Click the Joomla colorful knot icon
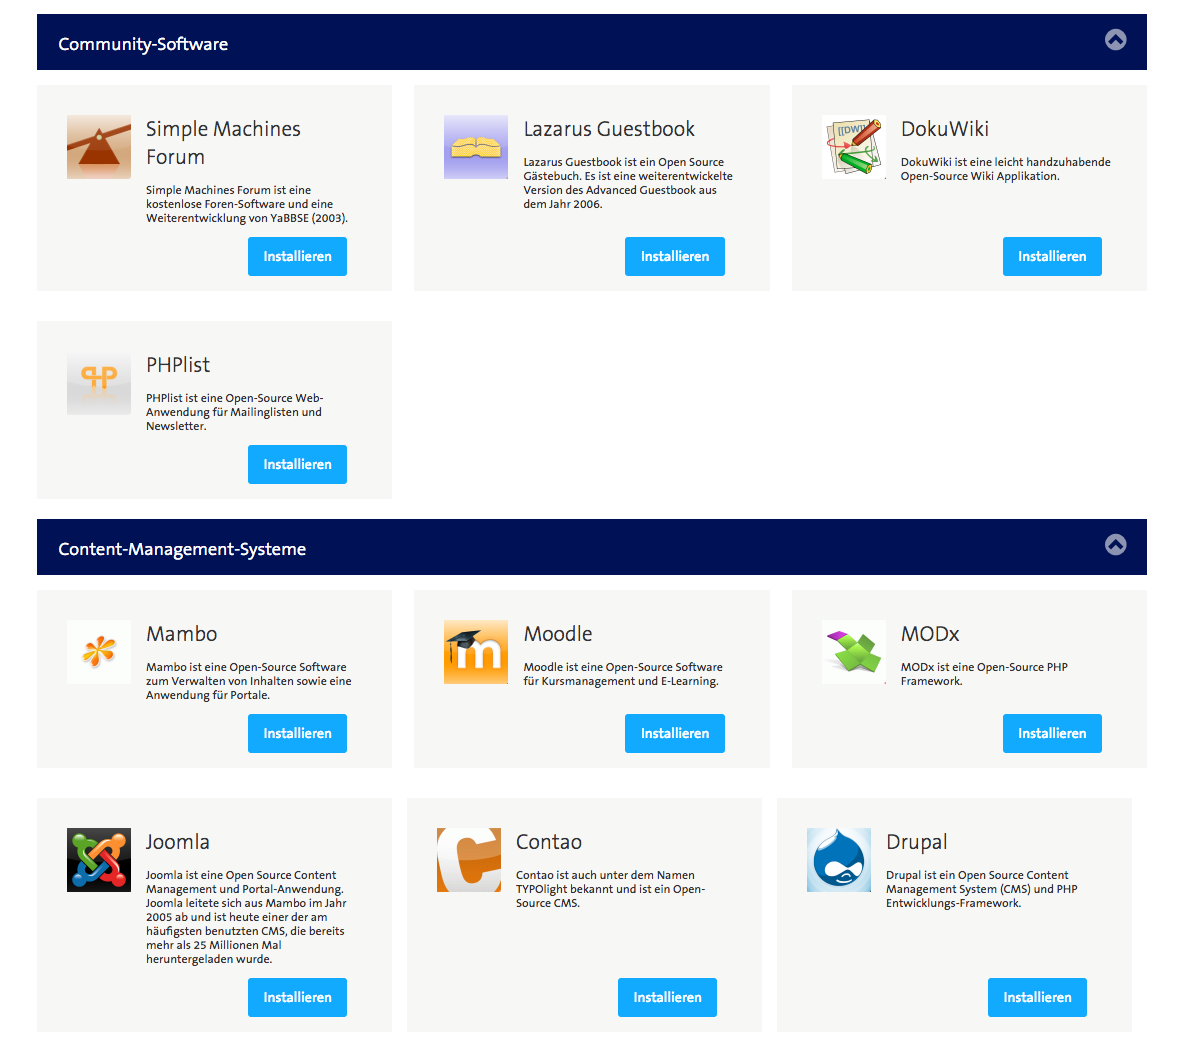The width and height of the screenshot is (1184, 1045). coord(99,860)
